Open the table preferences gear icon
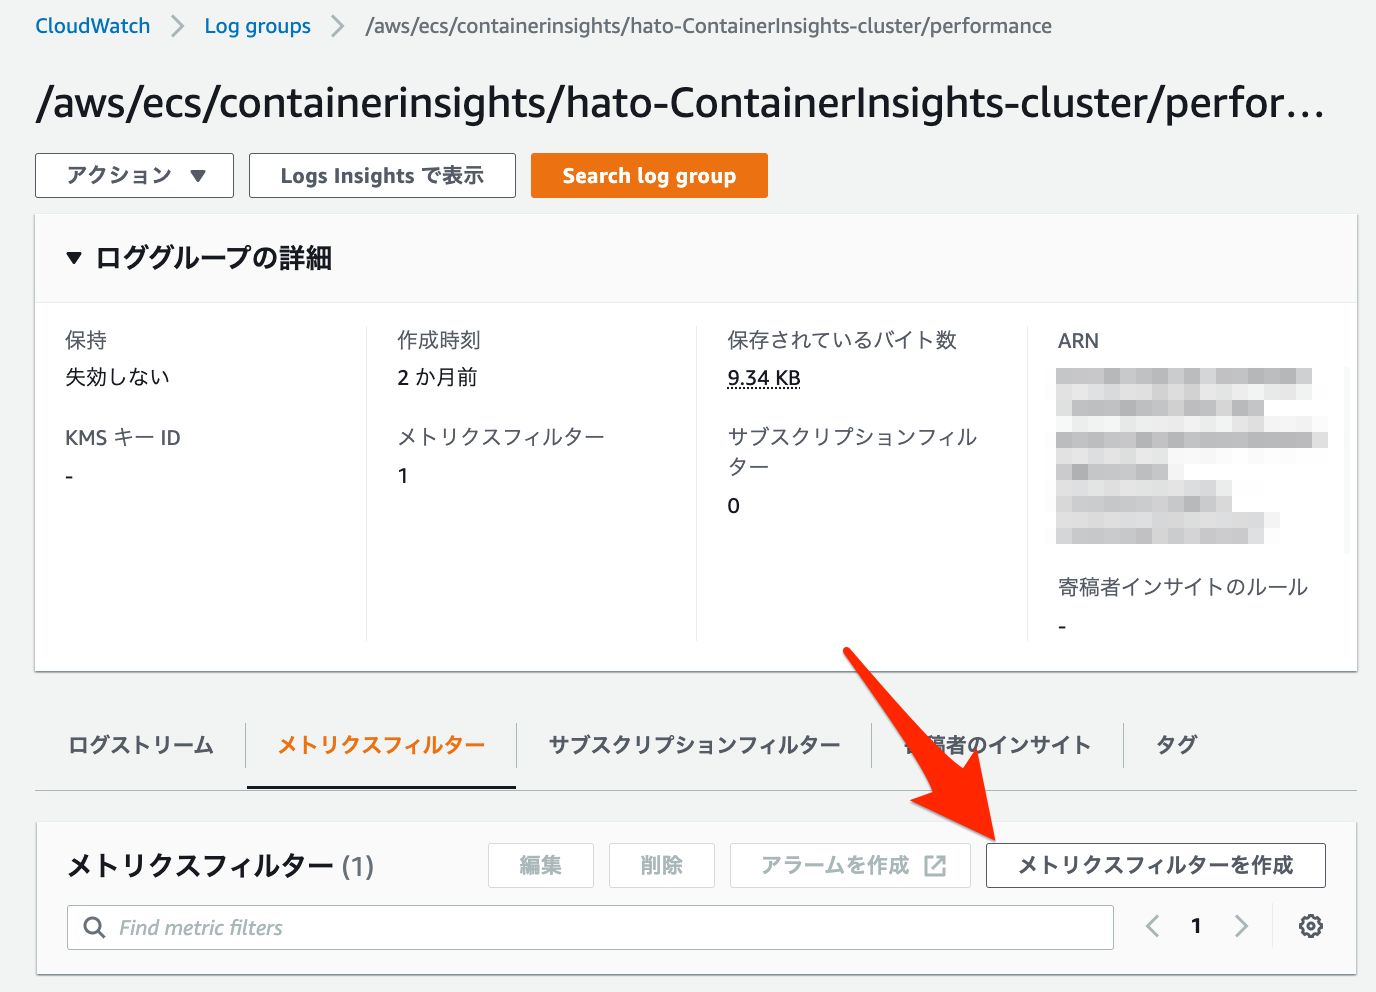This screenshot has height=992, width=1376. tap(1310, 926)
